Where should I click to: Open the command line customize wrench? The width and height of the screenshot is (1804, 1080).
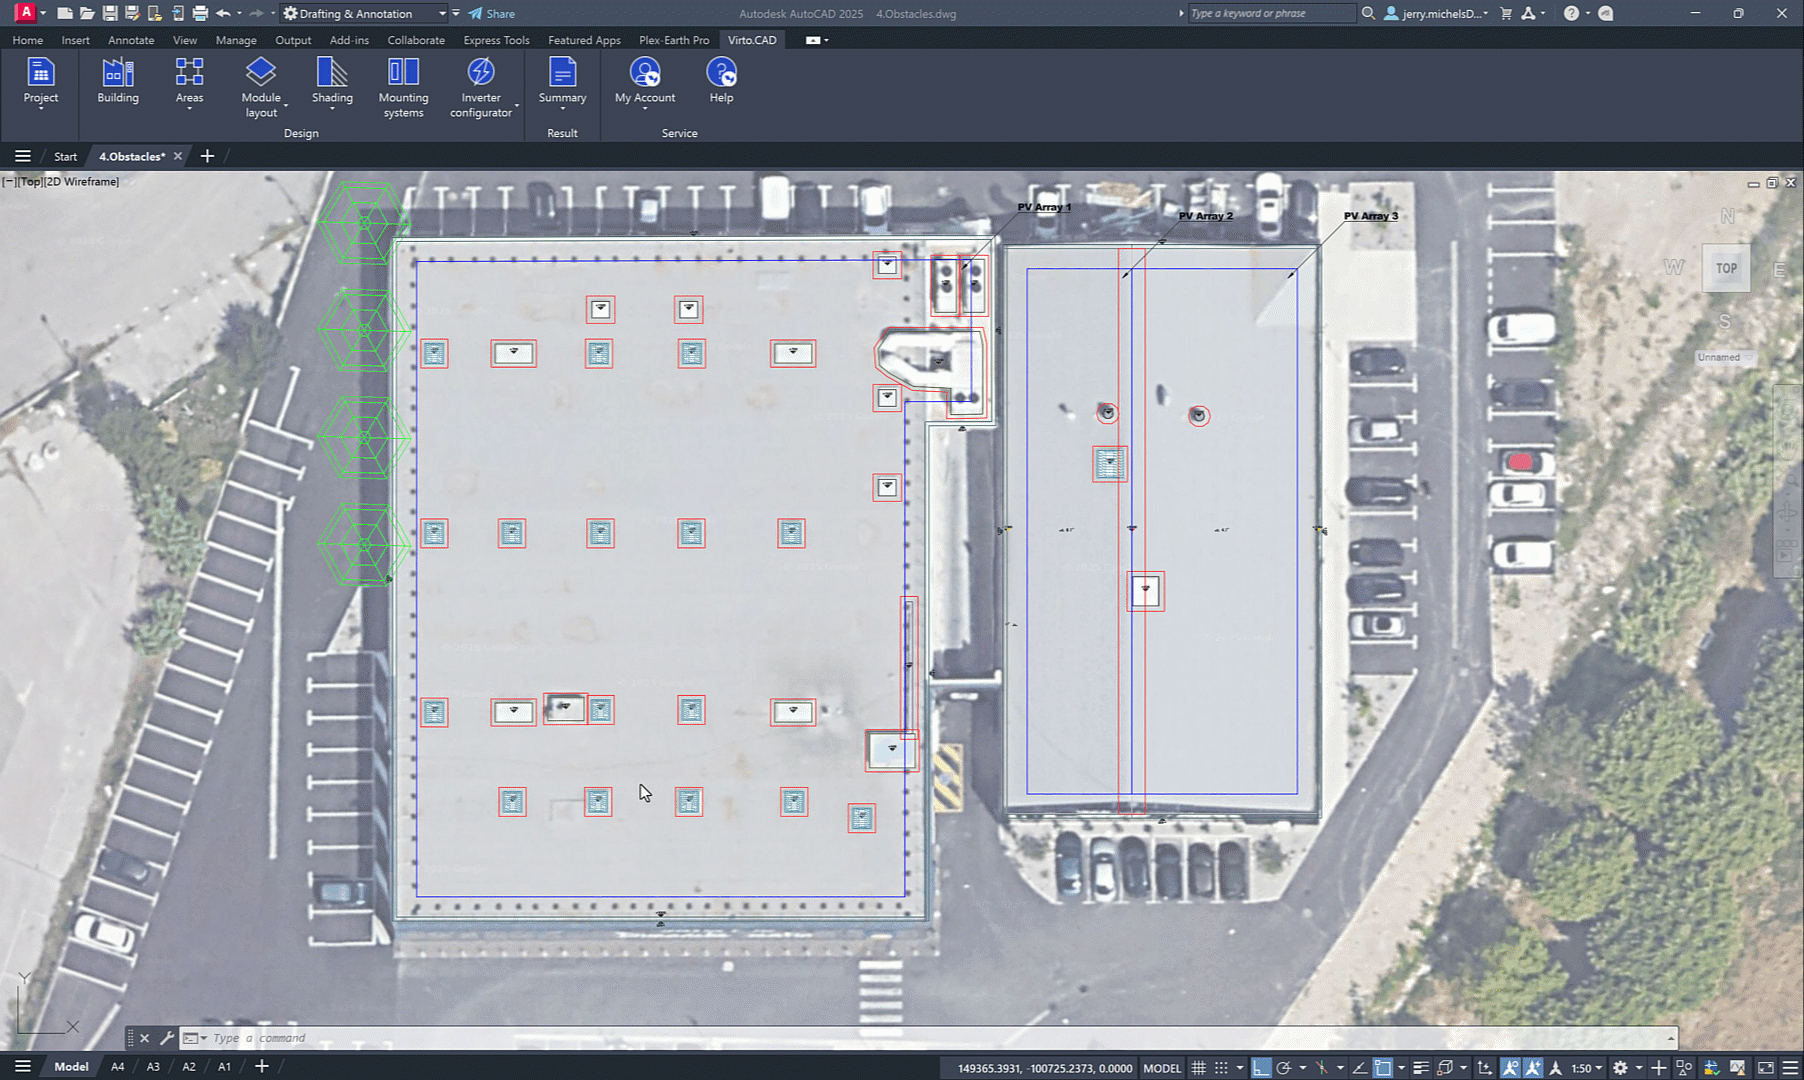(x=167, y=1038)
